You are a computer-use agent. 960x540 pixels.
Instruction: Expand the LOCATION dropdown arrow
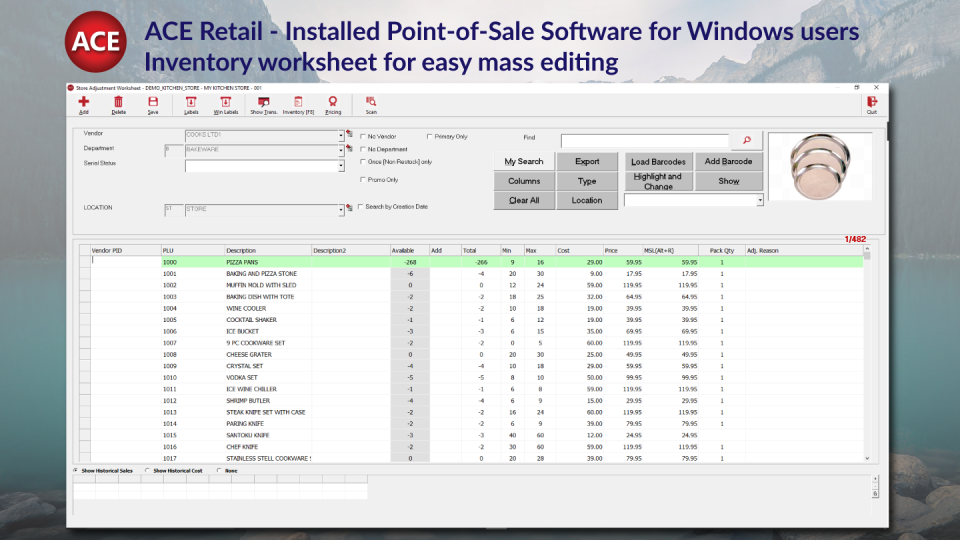[x=340, y=210]
